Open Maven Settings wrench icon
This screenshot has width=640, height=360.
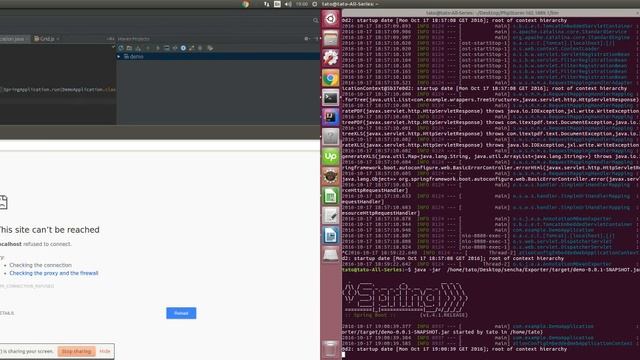210,48
